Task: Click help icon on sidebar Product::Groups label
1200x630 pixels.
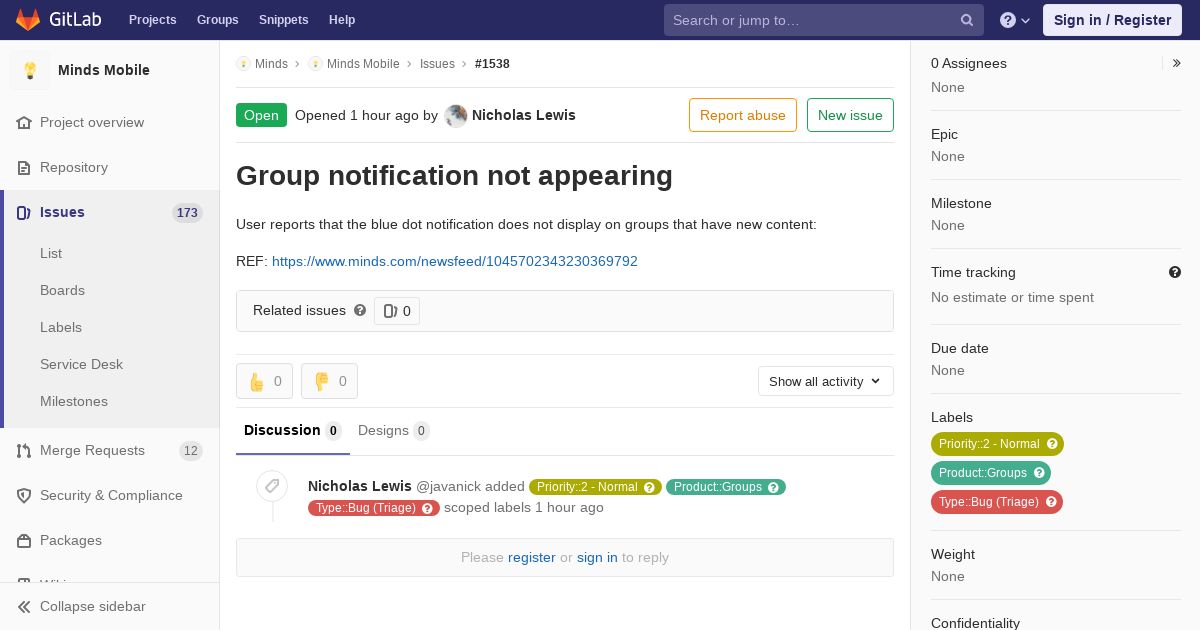Action: click(1039, 473)
